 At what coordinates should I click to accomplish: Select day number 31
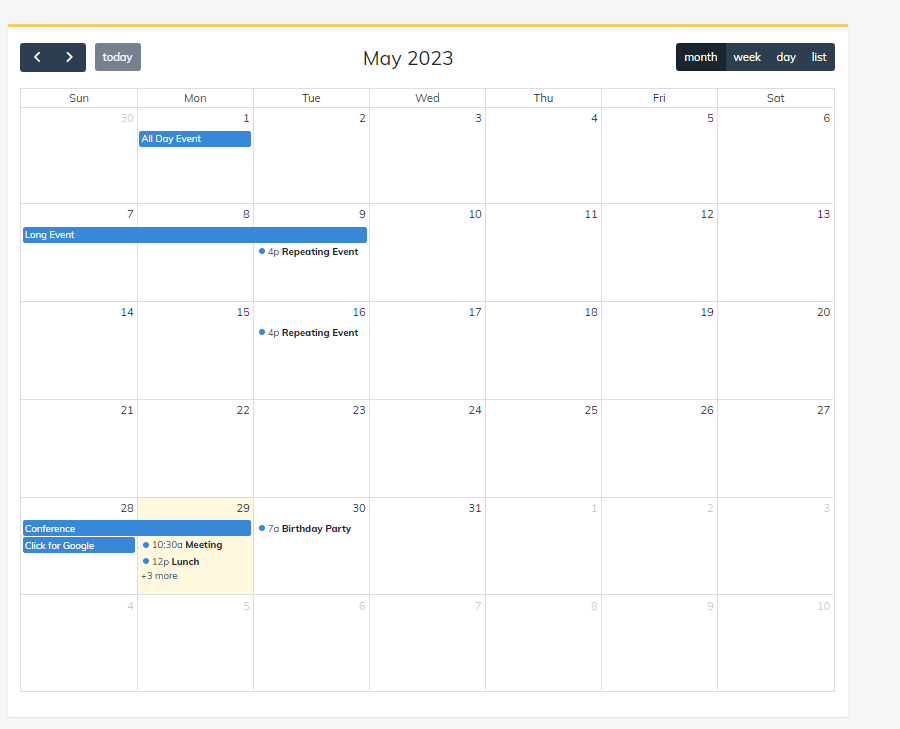pos(475,508)
